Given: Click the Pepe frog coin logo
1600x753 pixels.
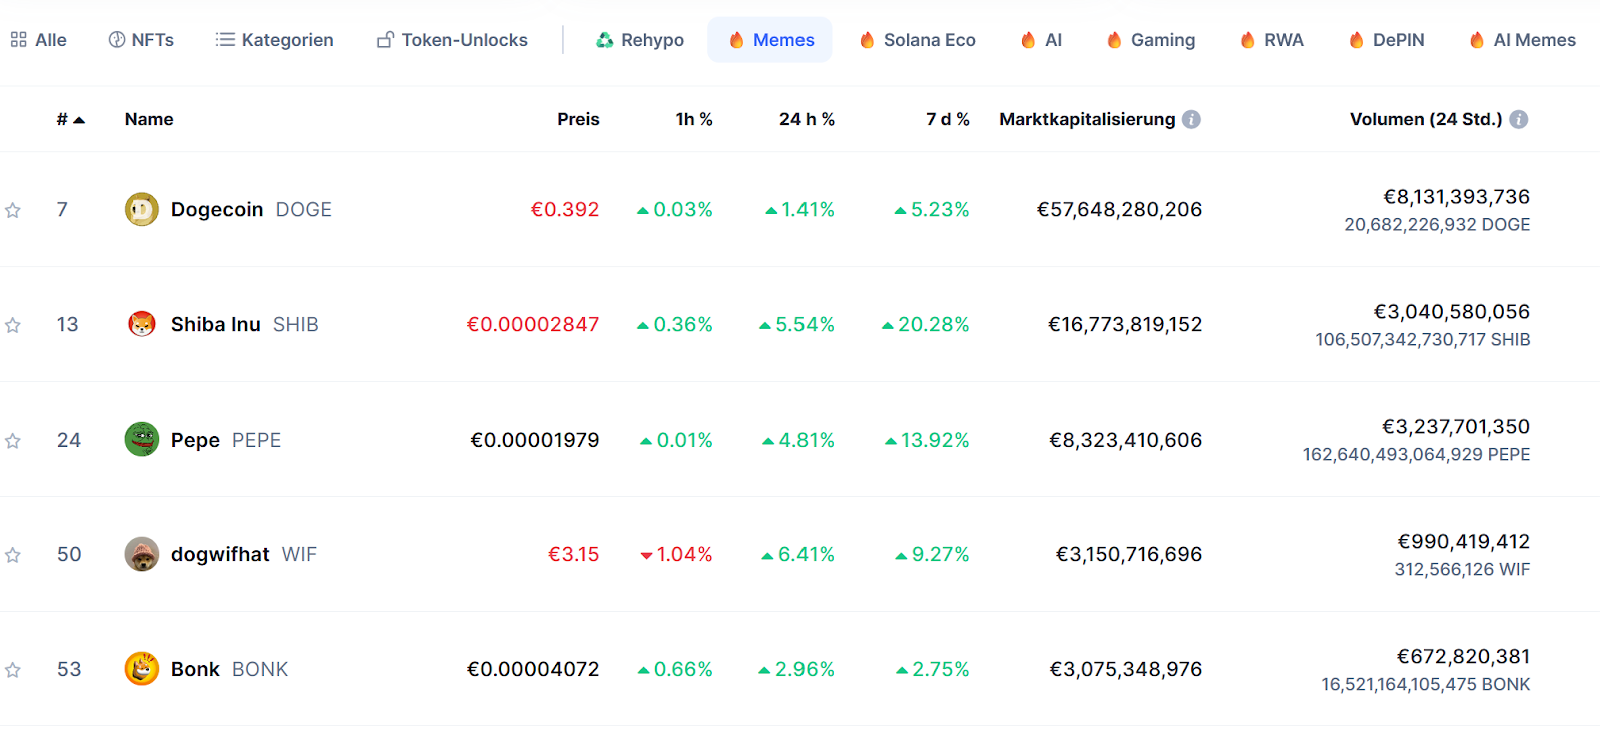Looking at the screenshot, I should point(142,439).
